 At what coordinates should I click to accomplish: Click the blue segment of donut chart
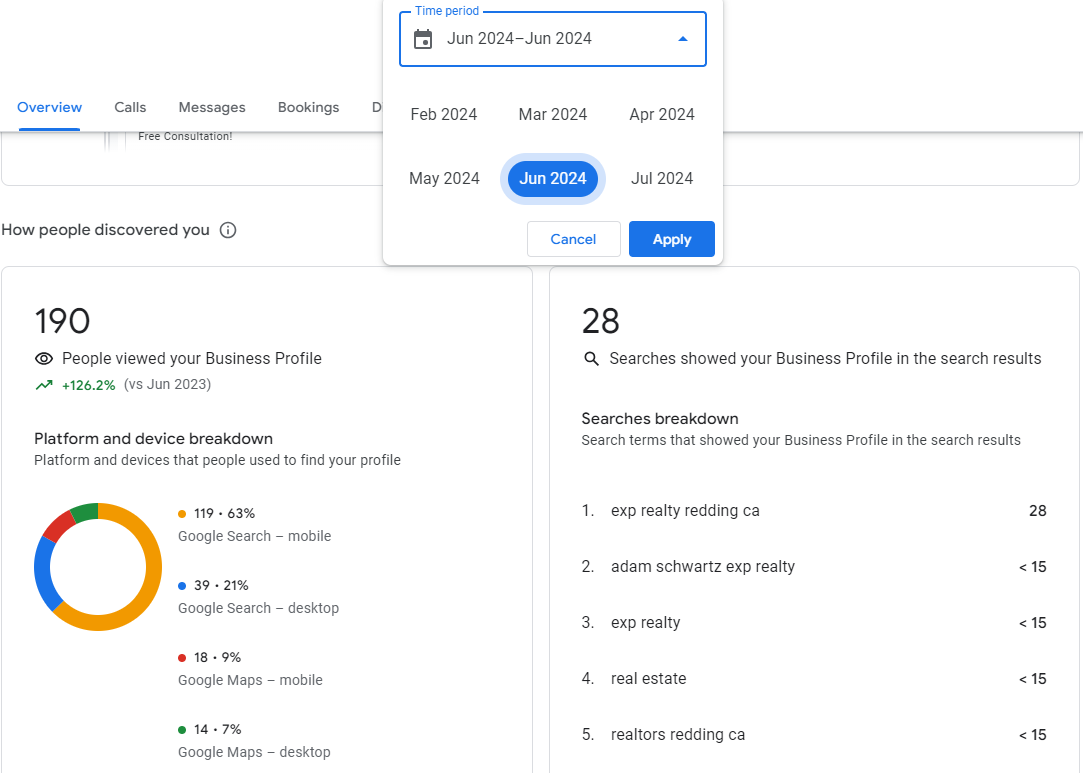(x=43, y=573)
